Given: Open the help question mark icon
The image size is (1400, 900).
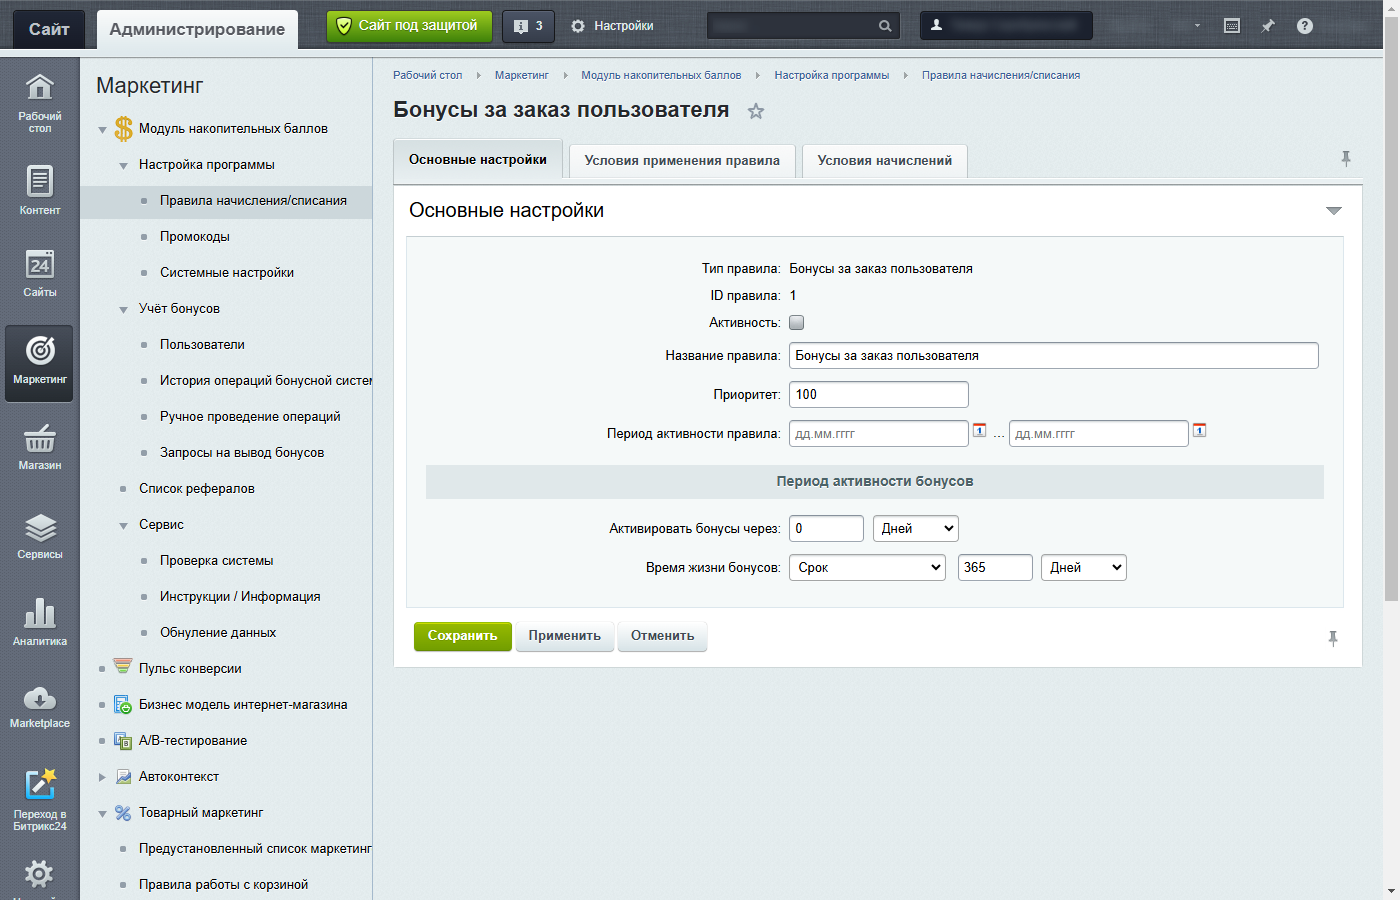Looking at the screenshot, I should [1305, 26].
